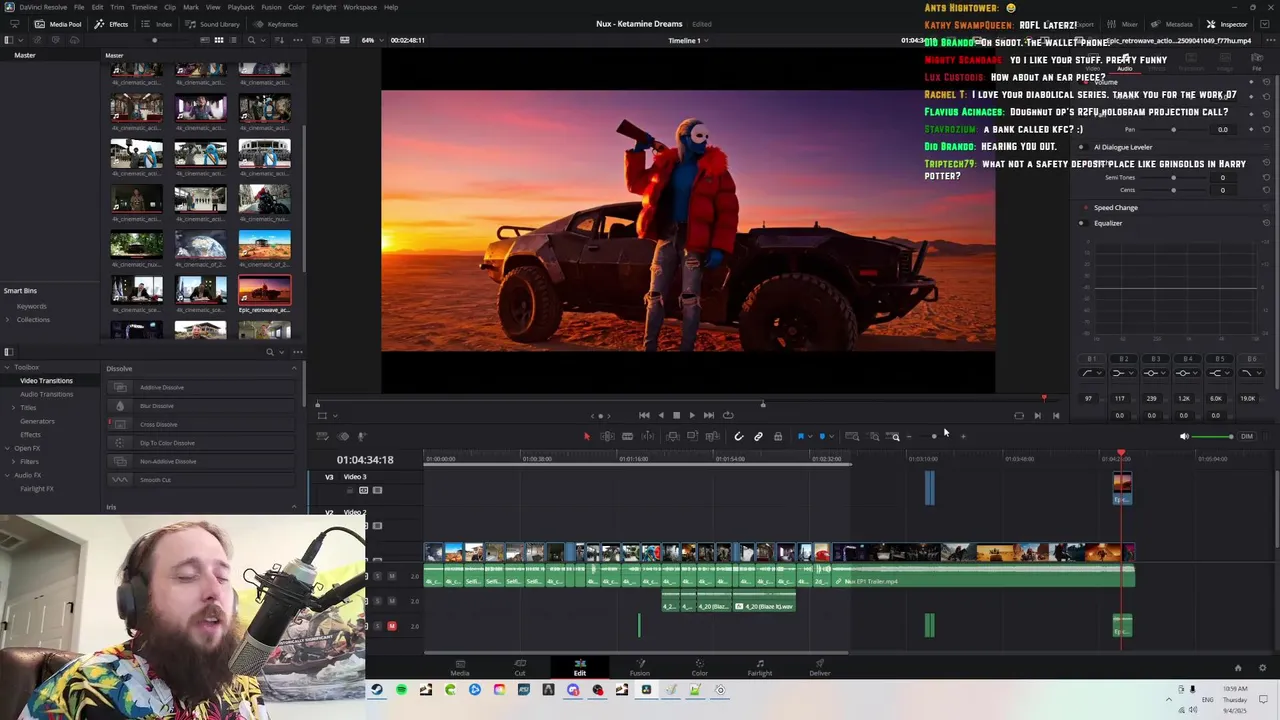Expand the Audio FX tree item
The width and height of the screenshot is (1280, 720).
[8, 475]
